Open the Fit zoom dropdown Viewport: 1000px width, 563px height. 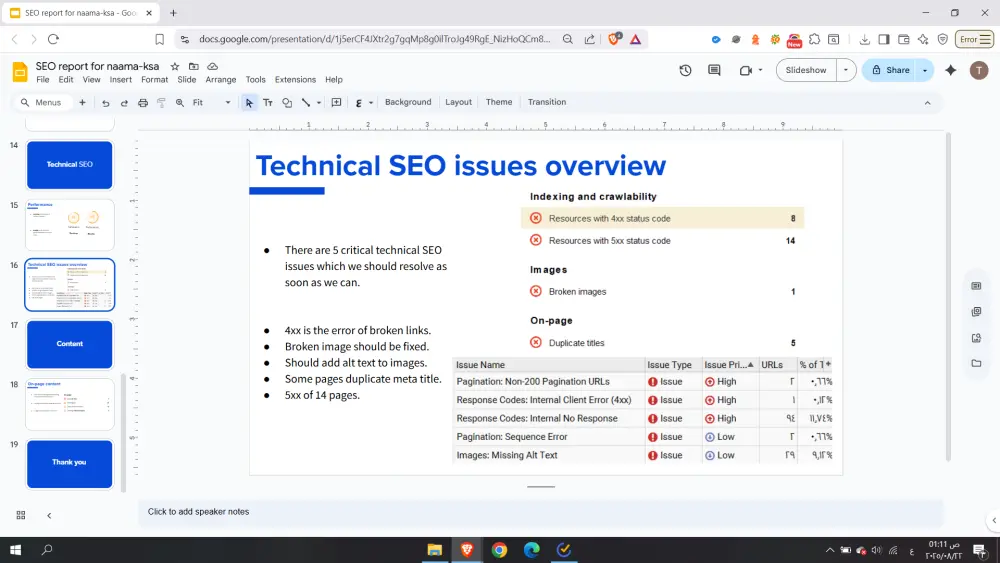211,102
